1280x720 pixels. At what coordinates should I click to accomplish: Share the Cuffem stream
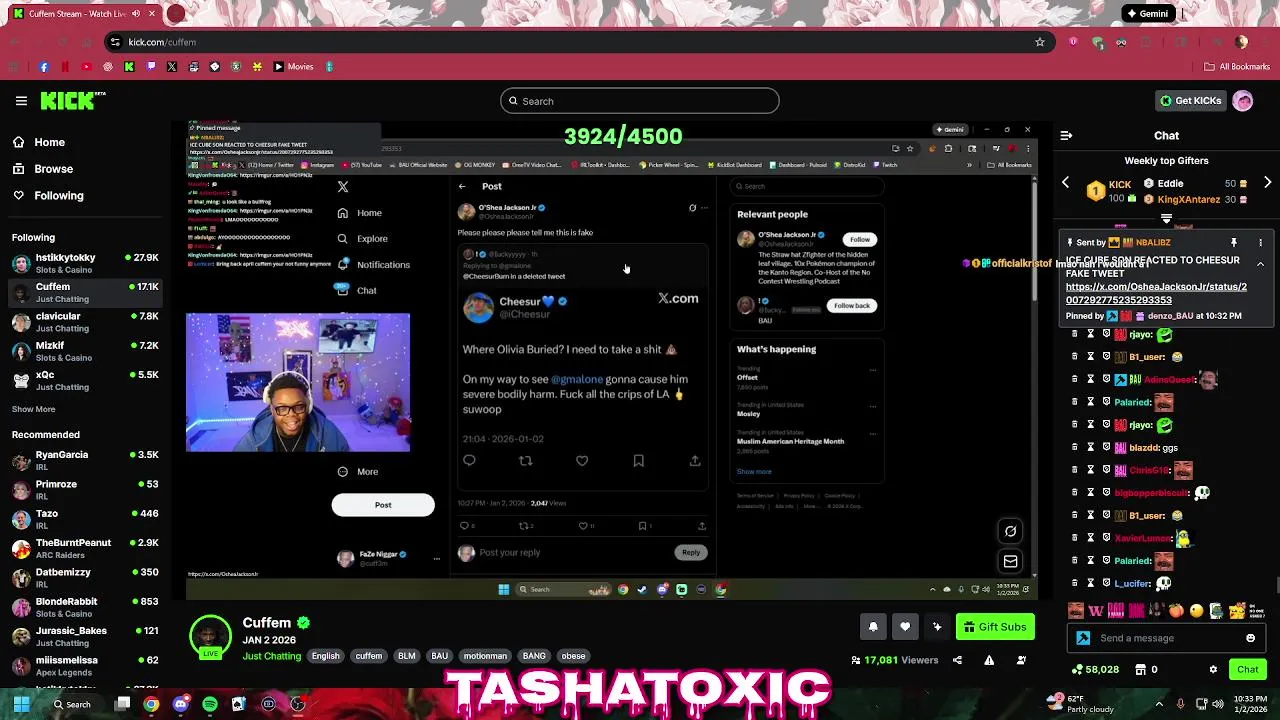957,660
